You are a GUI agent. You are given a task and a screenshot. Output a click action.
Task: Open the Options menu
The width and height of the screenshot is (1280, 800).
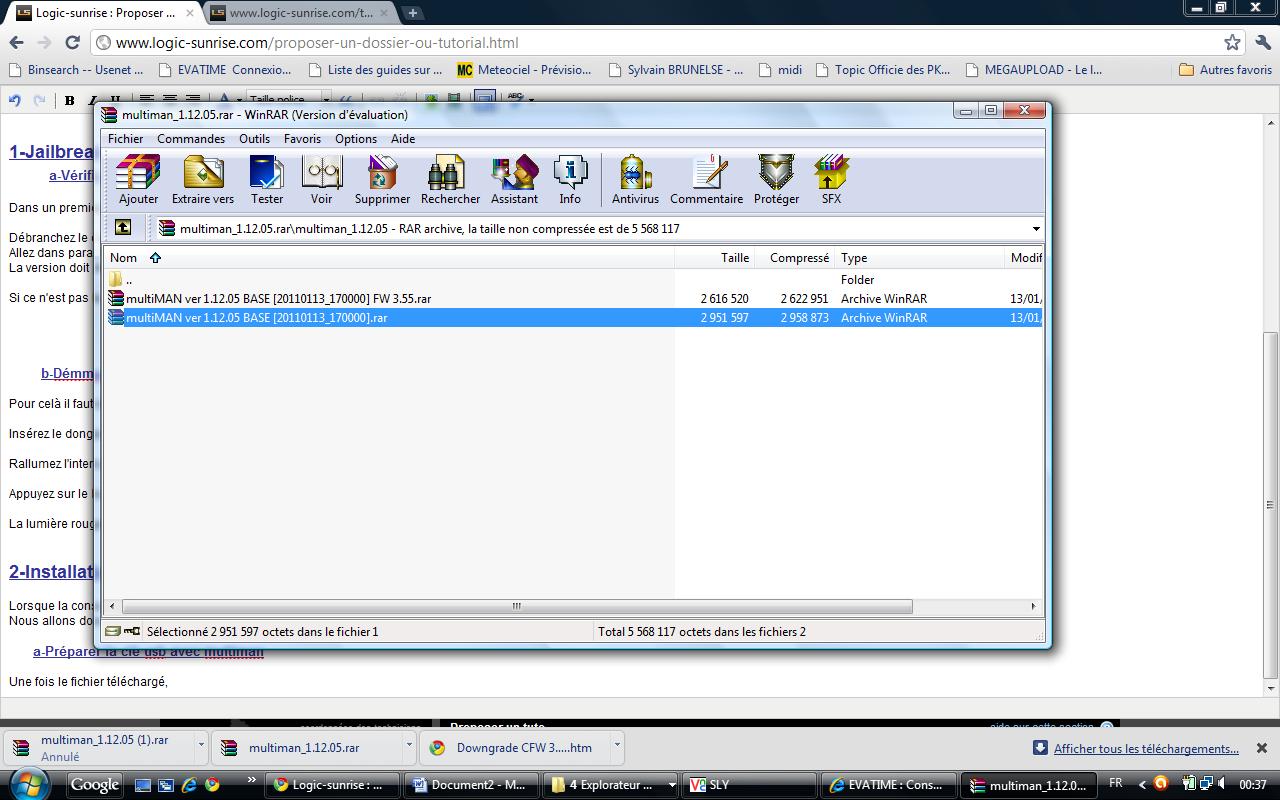pyautogui.click(x=355, y=139)
